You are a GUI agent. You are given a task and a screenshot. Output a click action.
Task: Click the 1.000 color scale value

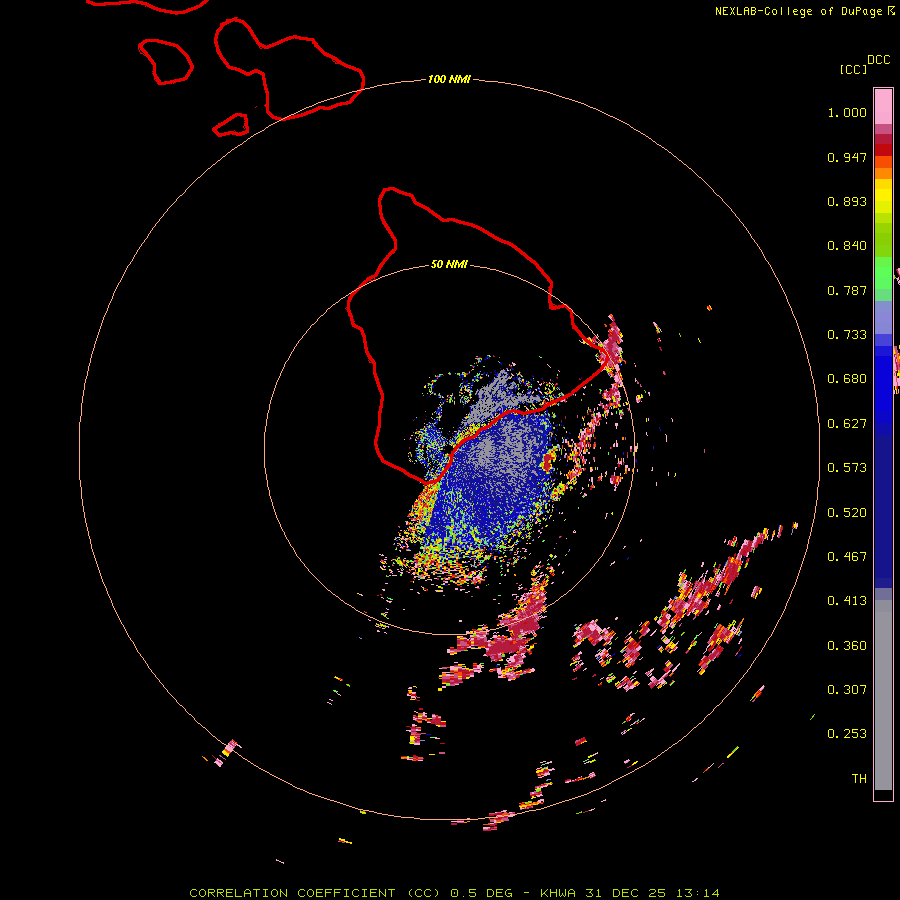tap(847, 112)
